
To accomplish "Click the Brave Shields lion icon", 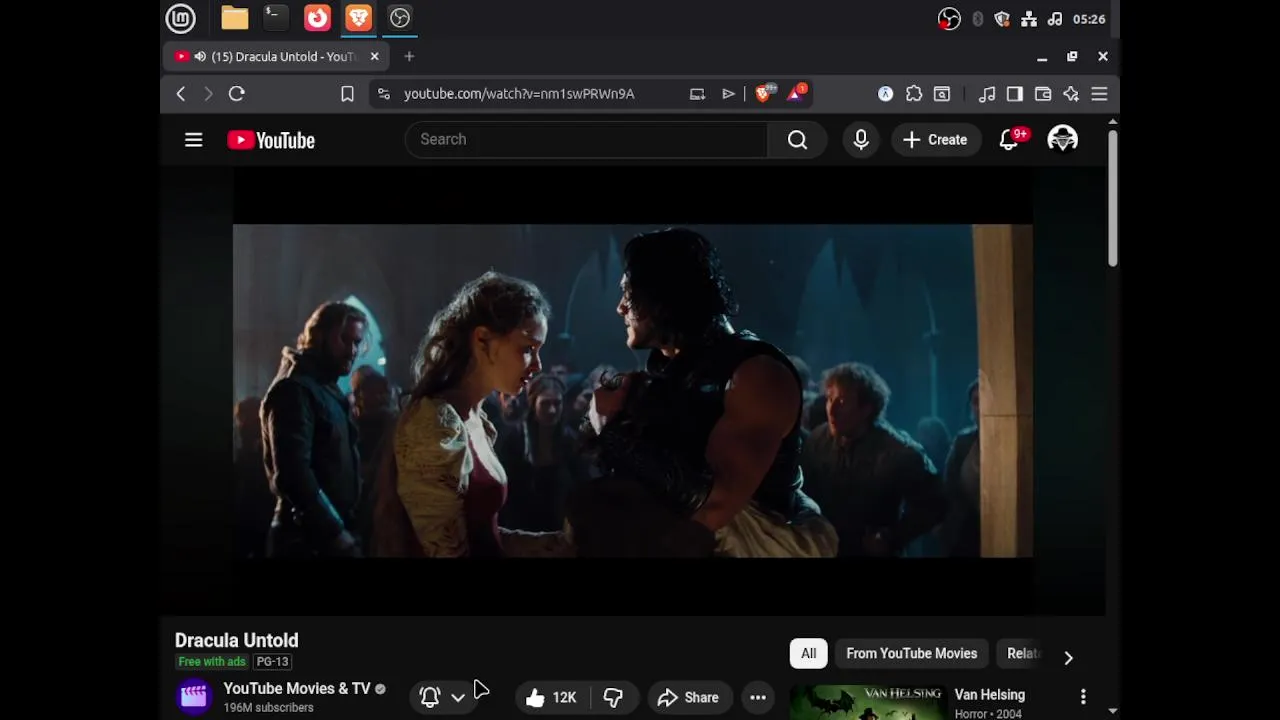I will click(765, 93).
